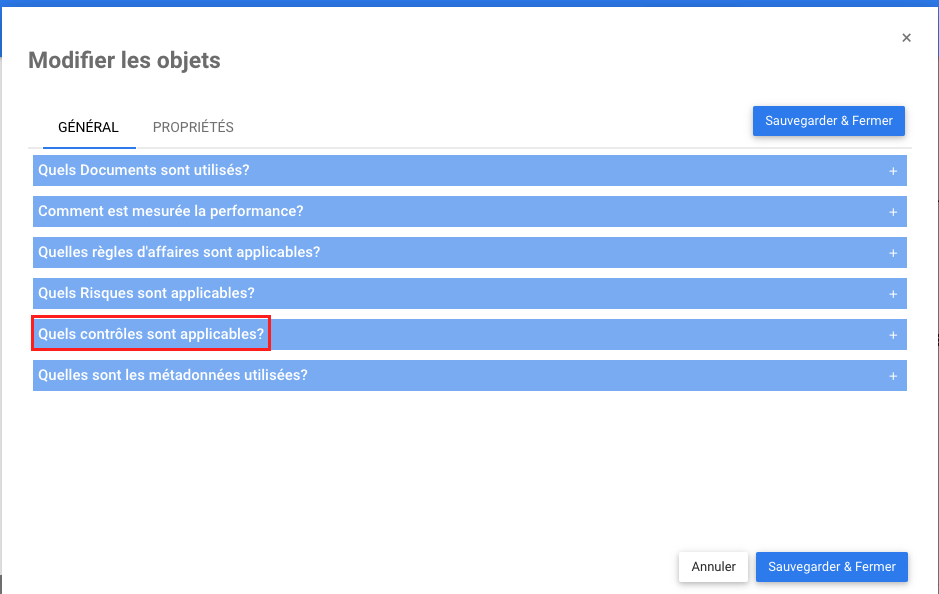Click the 'Modifier les objets' dialog title

coord(124,60)
